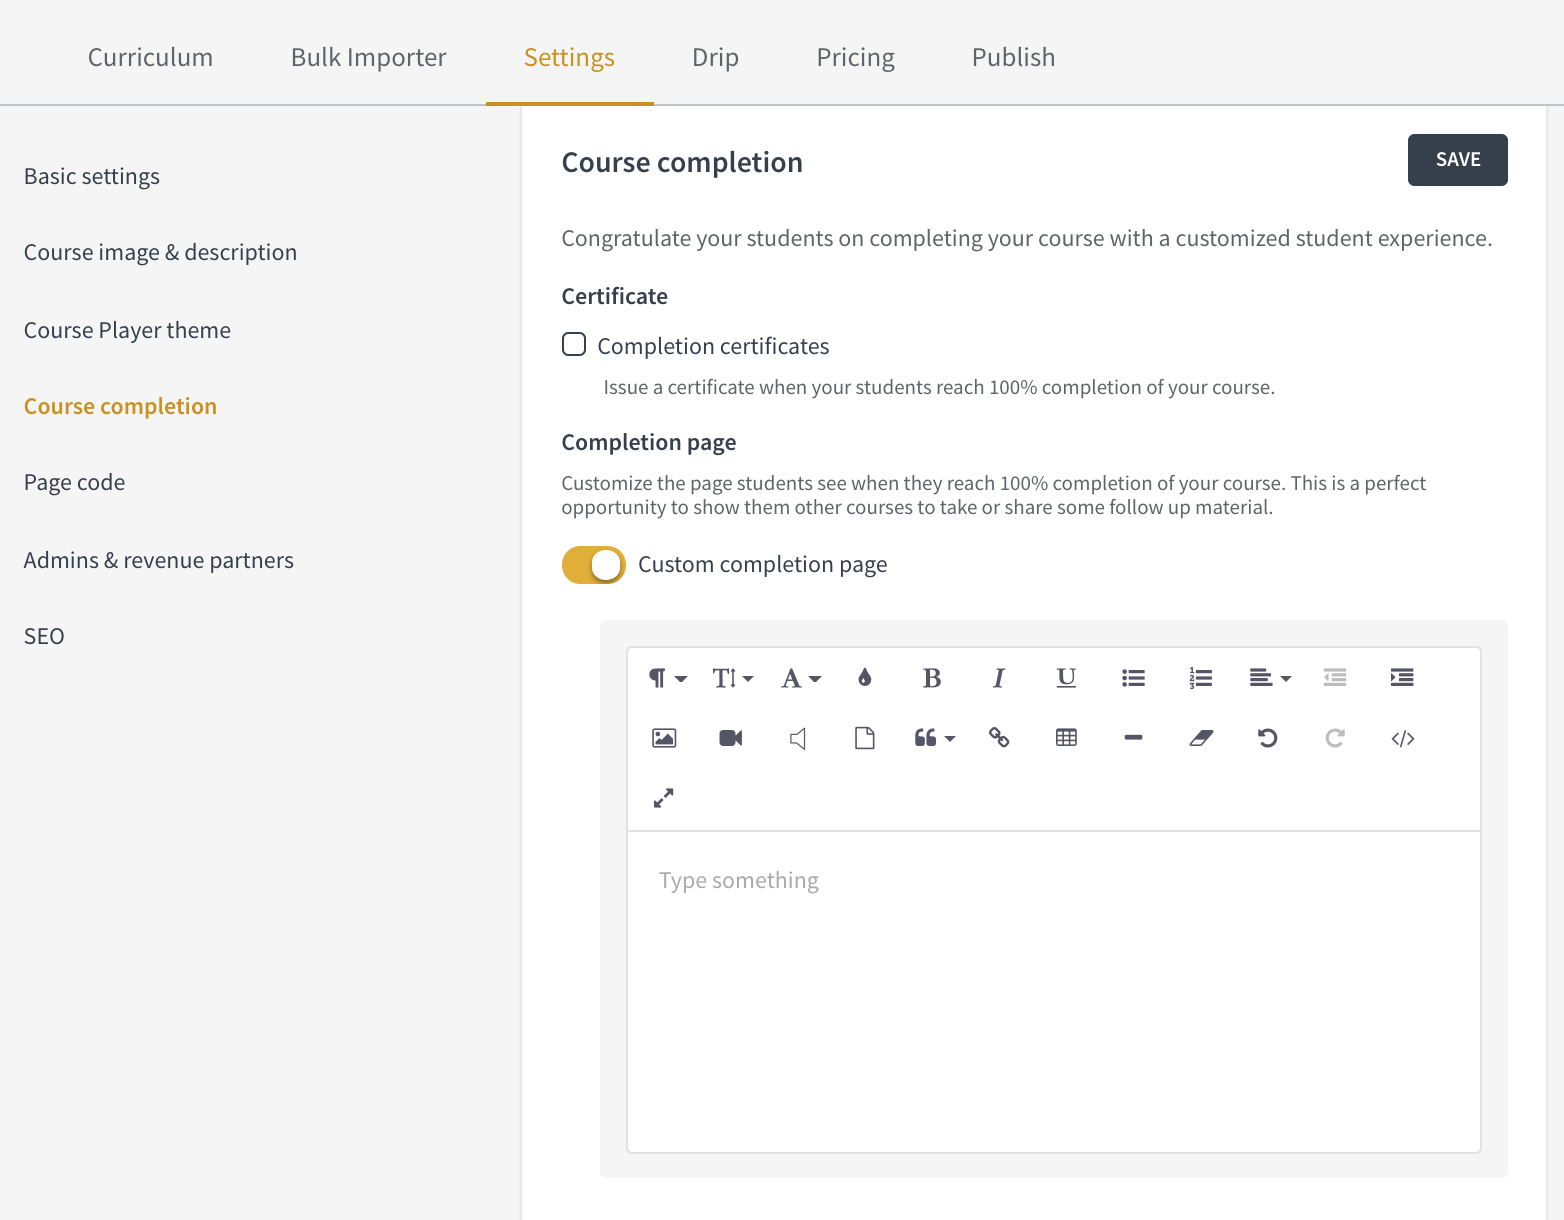The width and height of the screenshot is (1564, 1220).
Task: Insert an ordered numbered list
Action: point(1200,678)
